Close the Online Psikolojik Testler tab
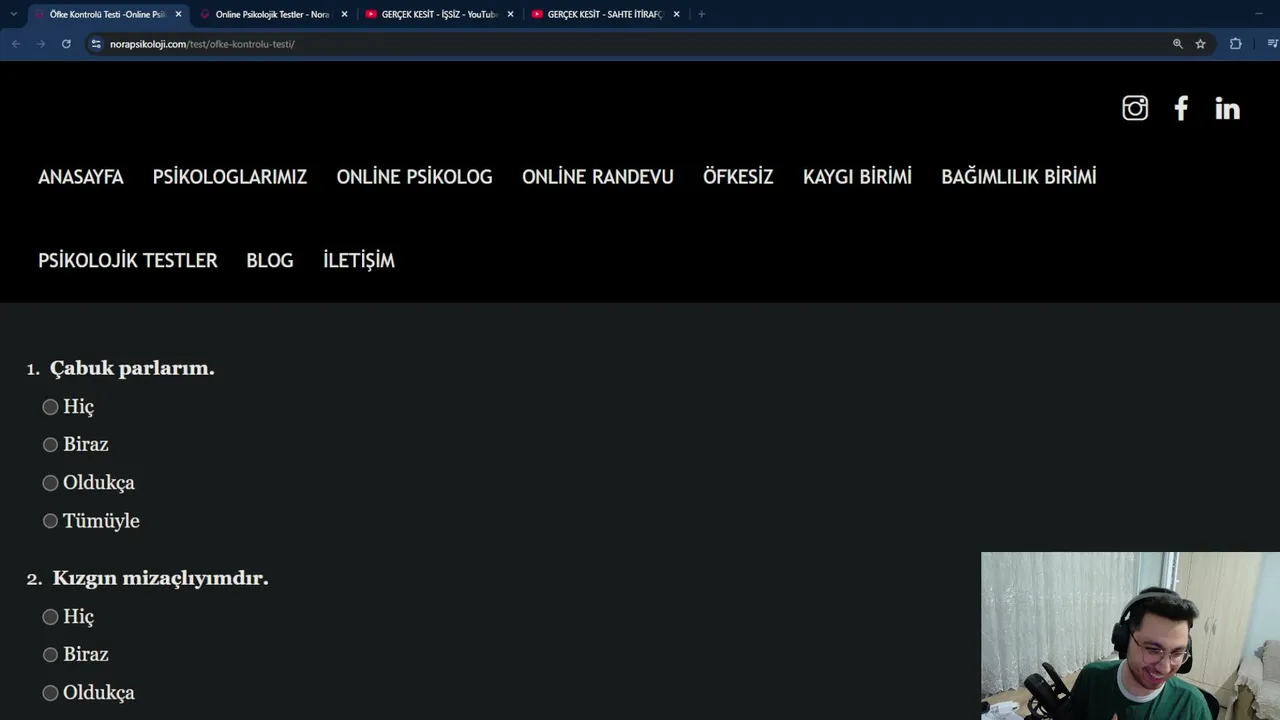Screen dimensions: 1280x720 click(x=344, y=14)
